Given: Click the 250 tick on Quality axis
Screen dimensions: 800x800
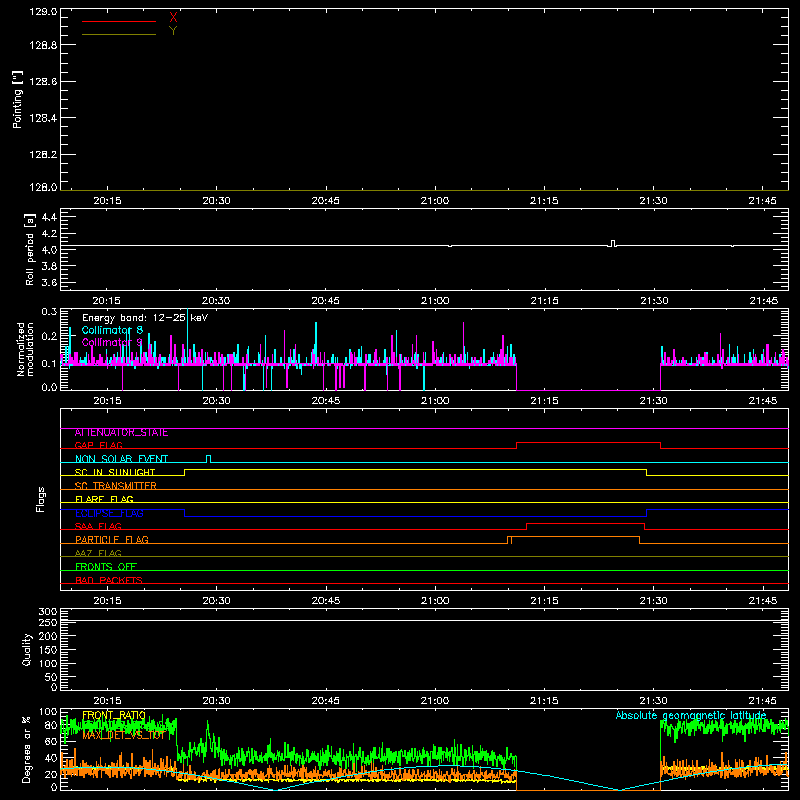Looking at the screenshot, I should pyautogui.click(x=47, y=622).
